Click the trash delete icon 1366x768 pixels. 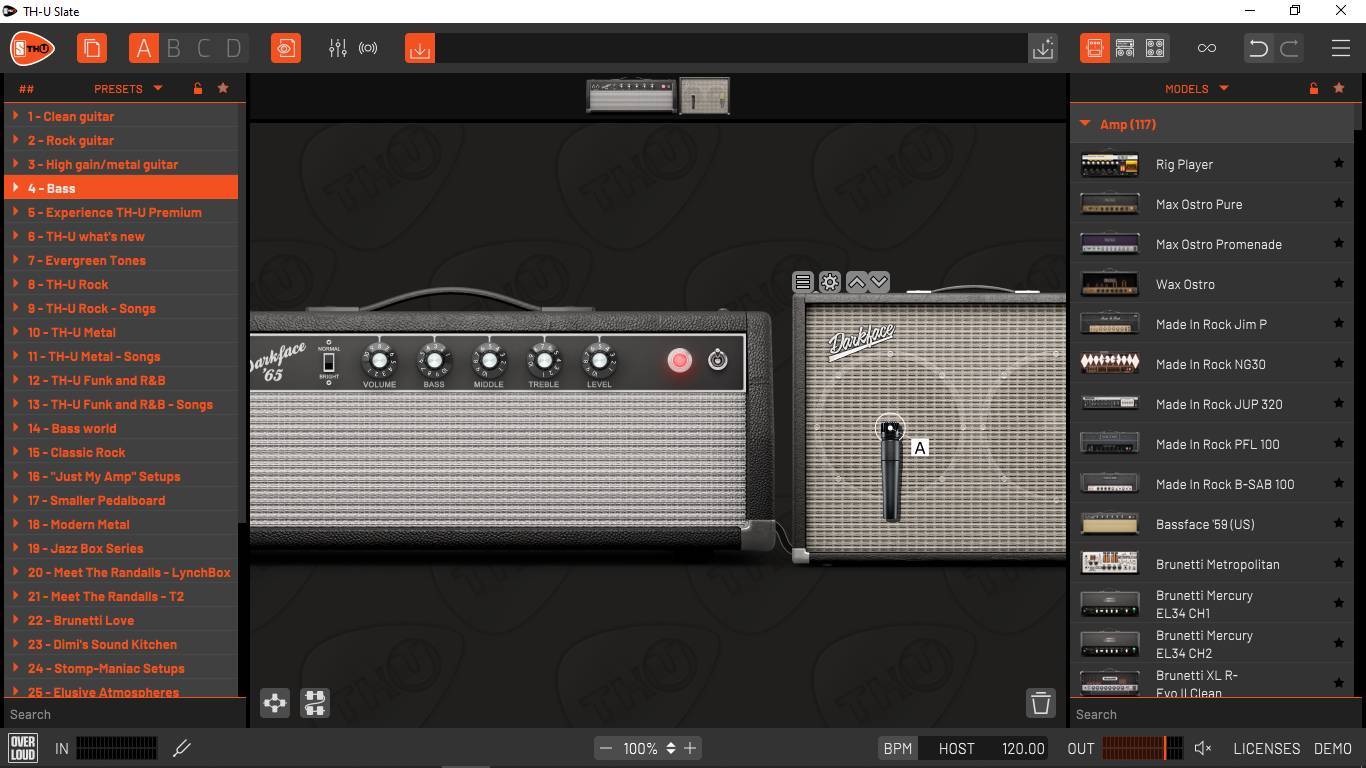(1041, 703)
